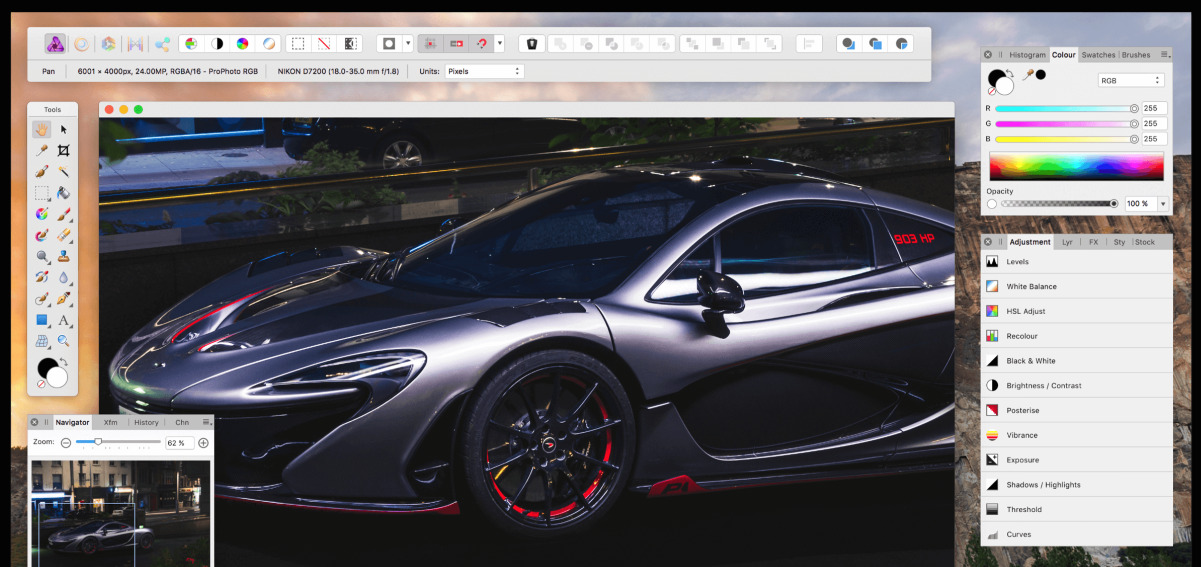1201x567 pixels.
Task: Open the Quick Mask options dropdown arrow
Action: tap(407, 44)
